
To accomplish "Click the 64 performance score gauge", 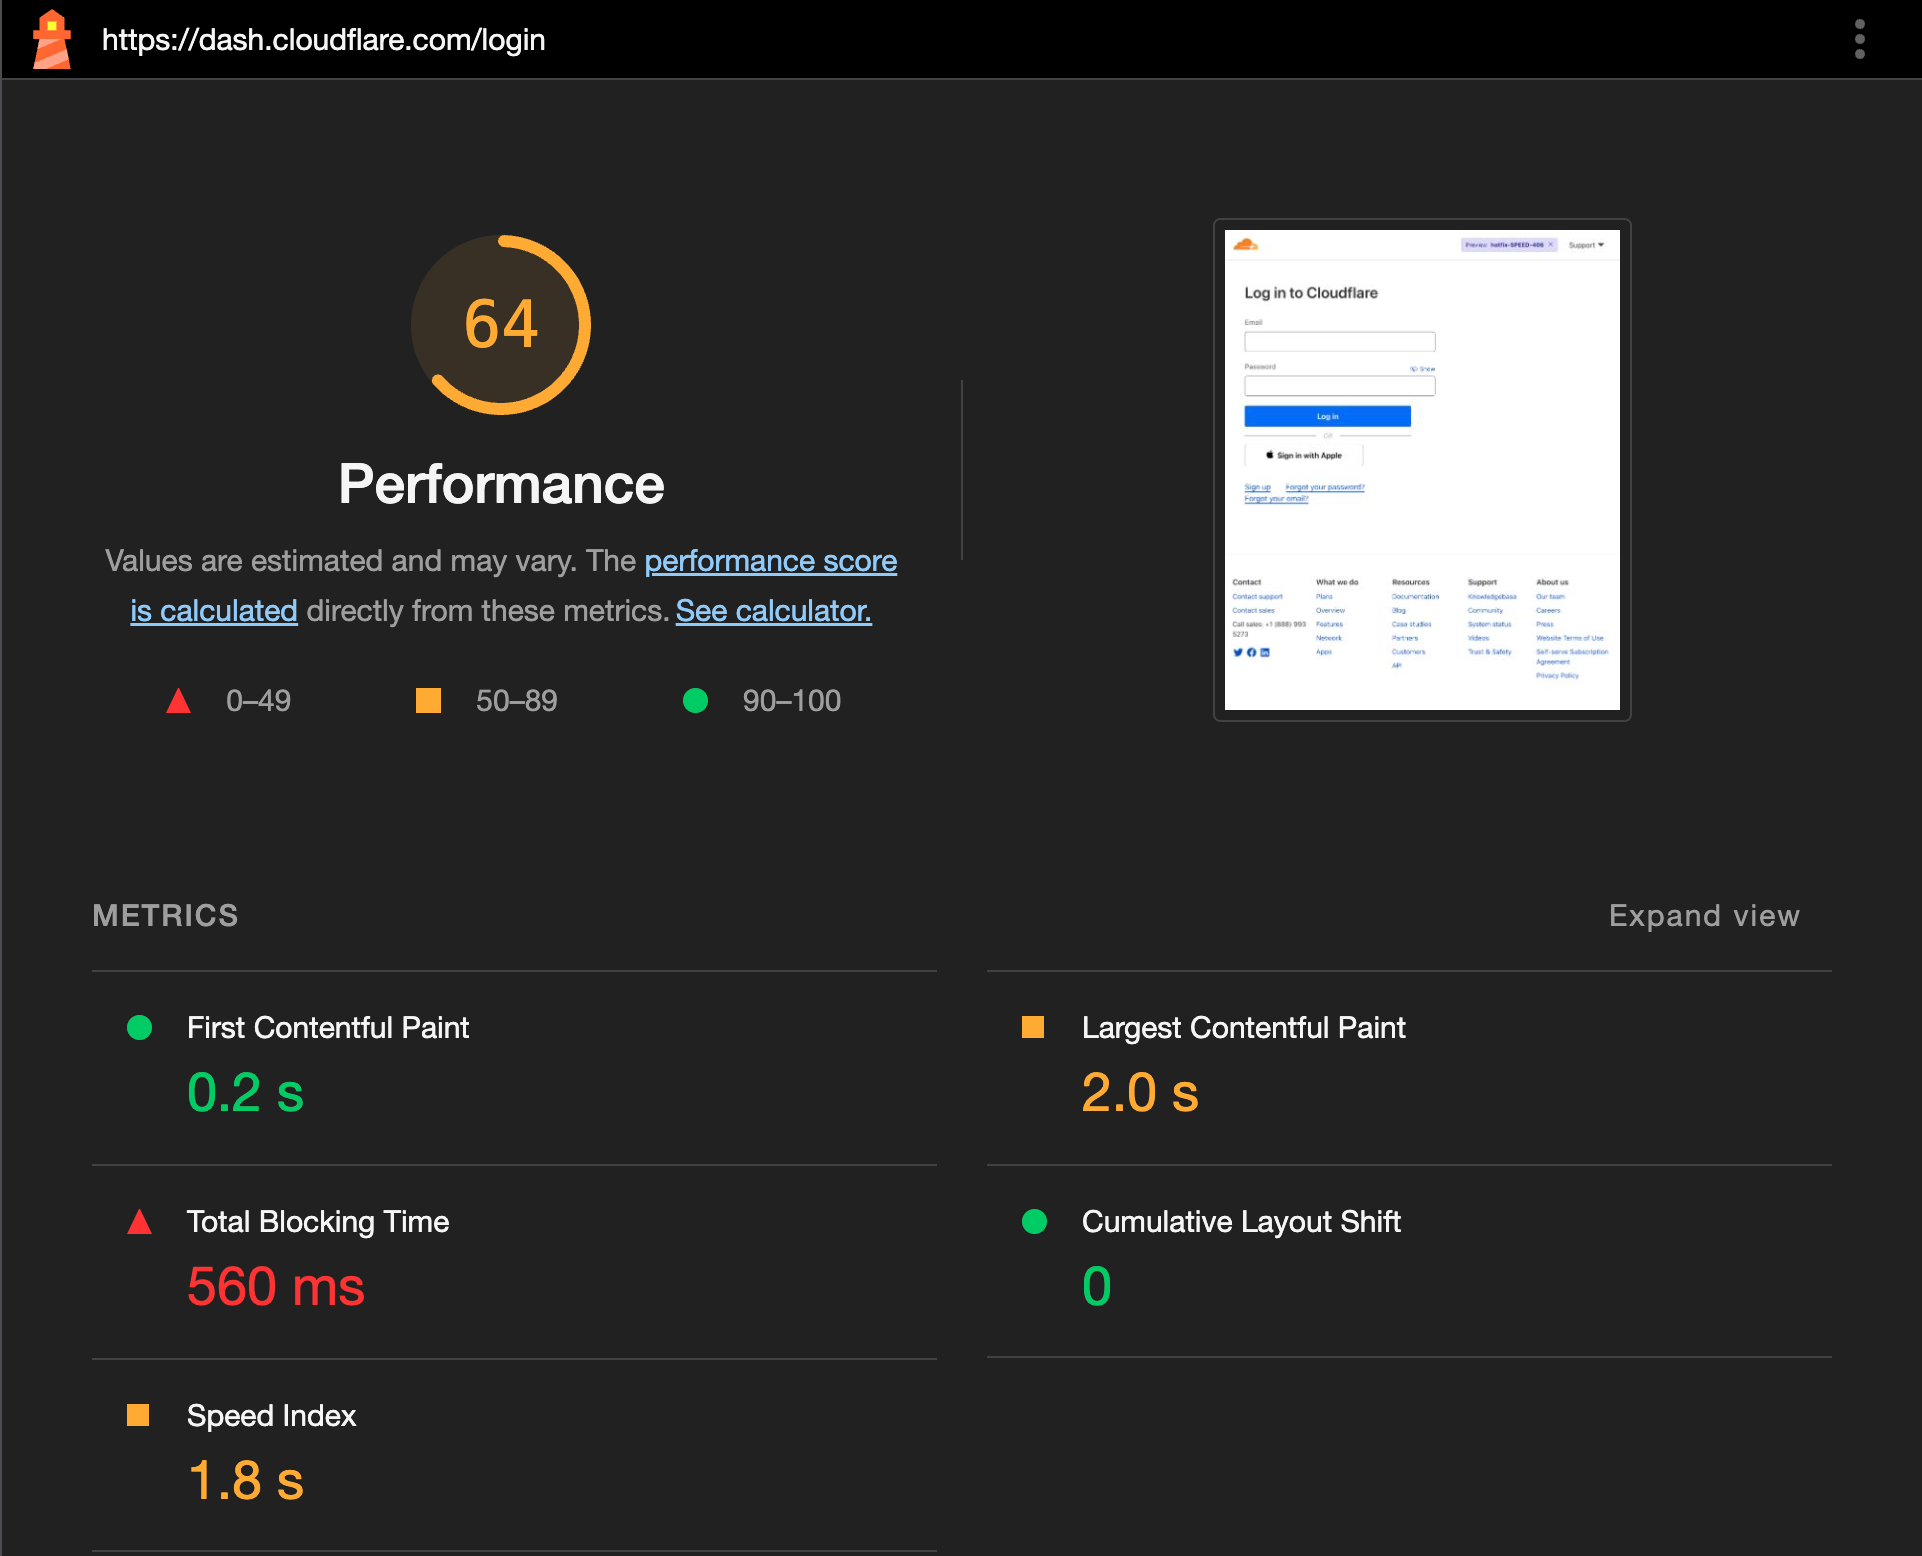I will click(x=501, y=325).
